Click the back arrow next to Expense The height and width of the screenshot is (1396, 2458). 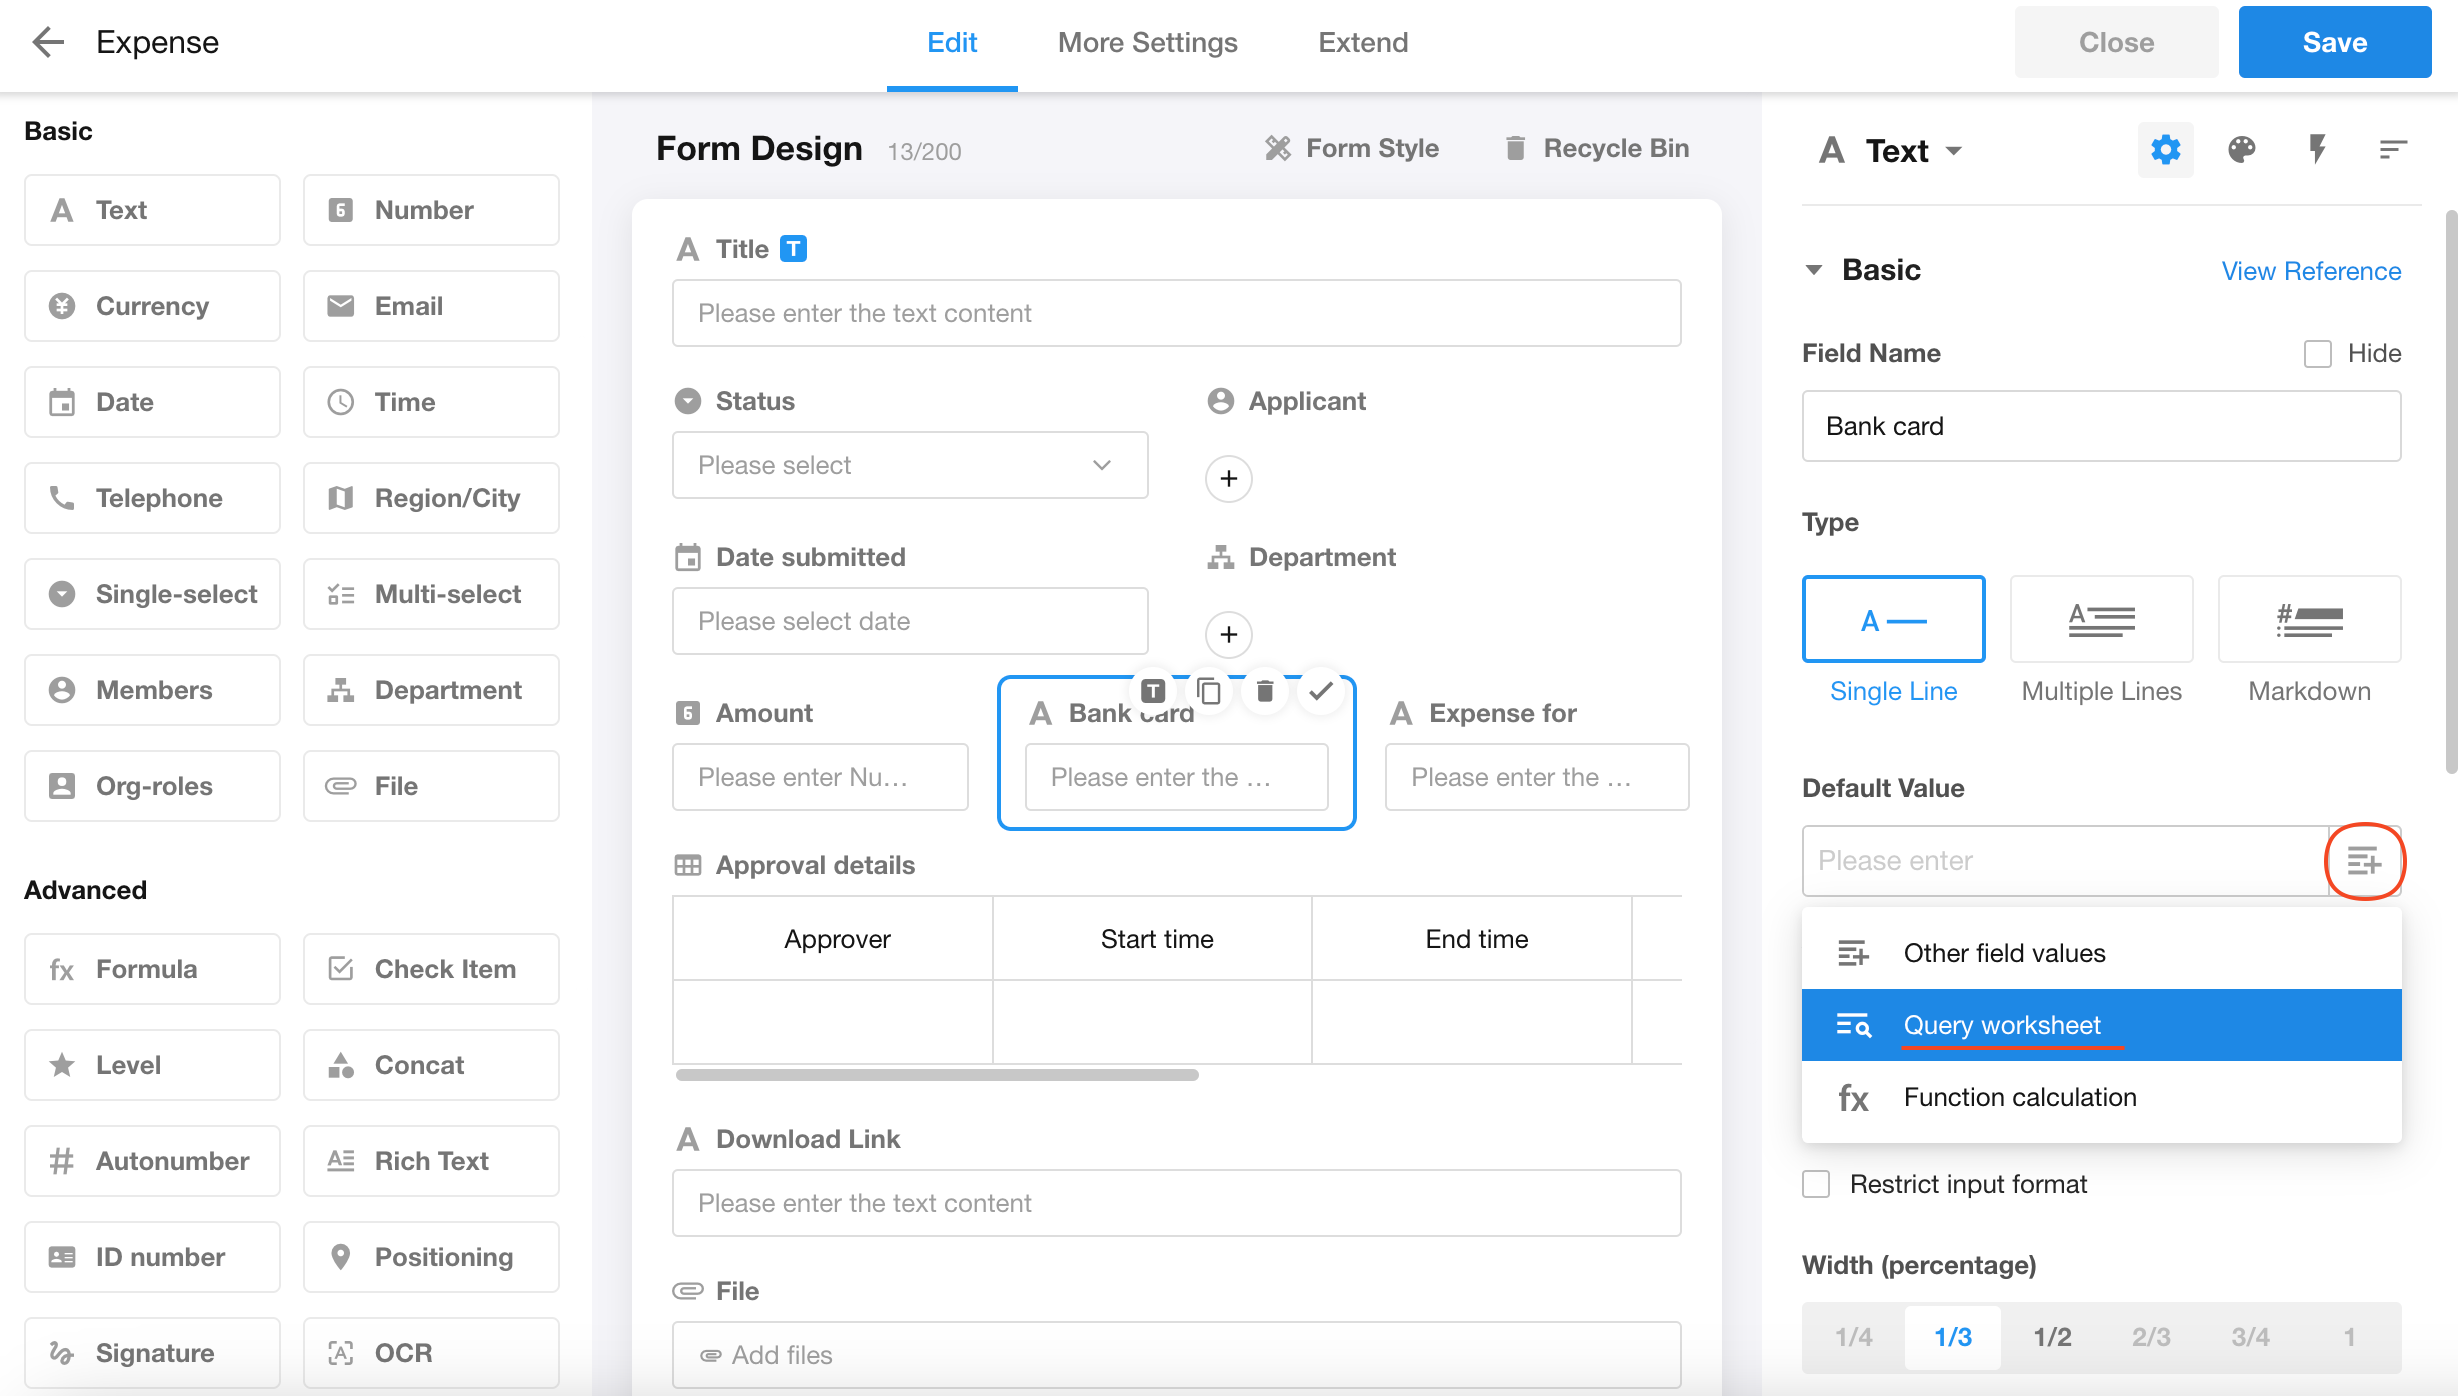click(47, 42)
